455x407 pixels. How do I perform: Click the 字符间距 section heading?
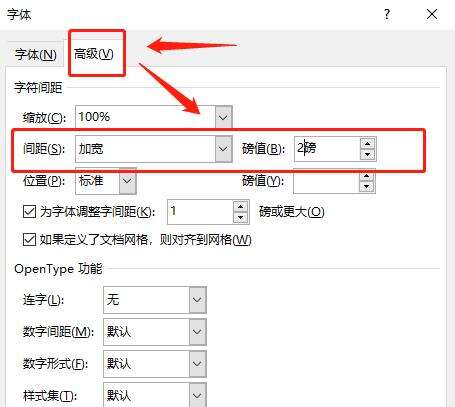click(x=38, y=88)
